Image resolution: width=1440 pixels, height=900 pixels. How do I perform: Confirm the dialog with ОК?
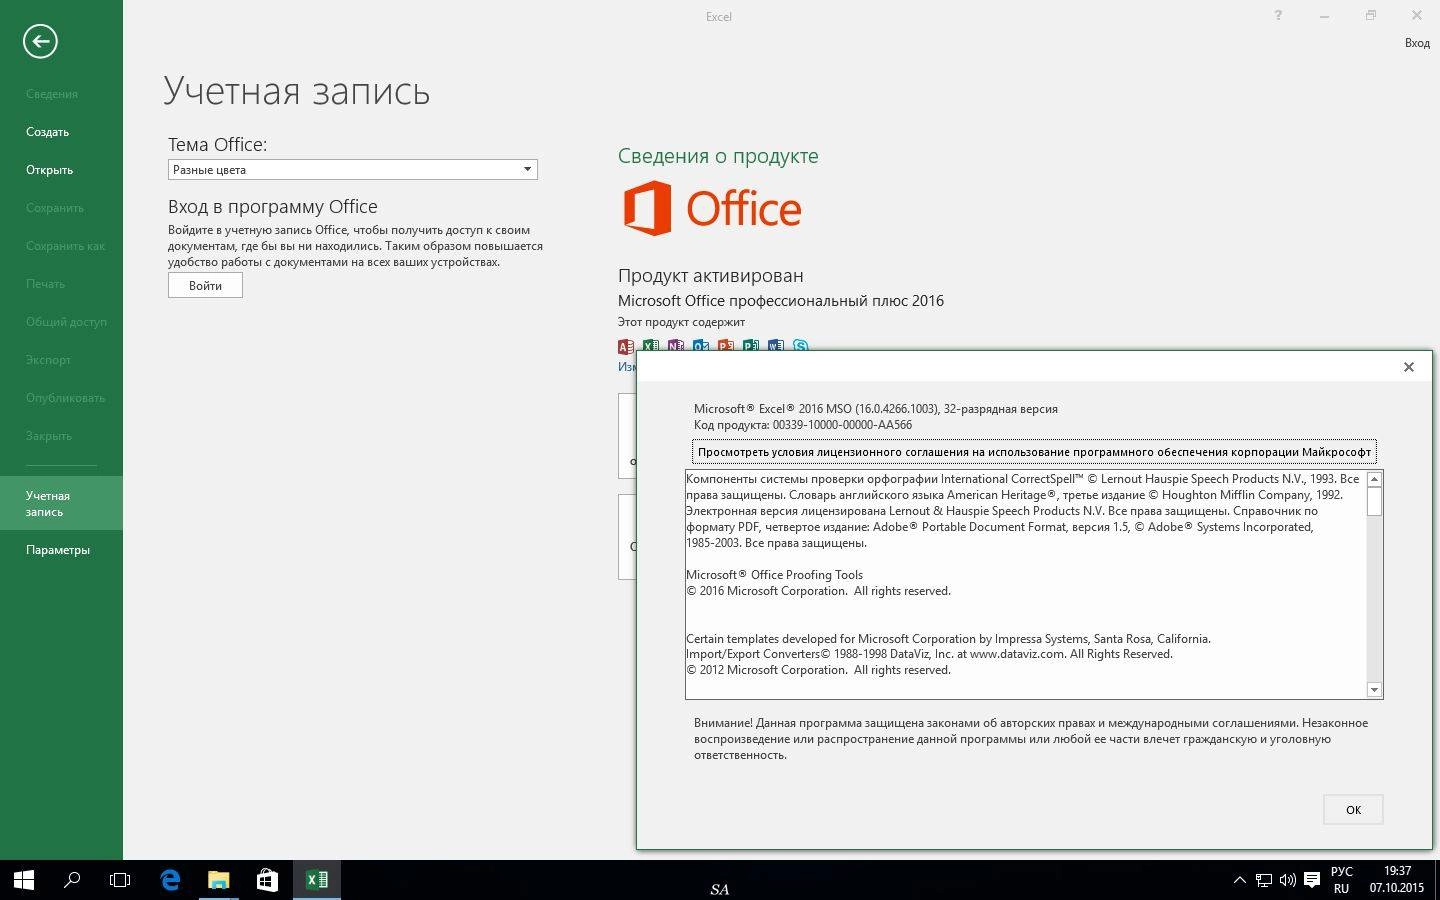pyautogui.click(x=1353, y=810)
